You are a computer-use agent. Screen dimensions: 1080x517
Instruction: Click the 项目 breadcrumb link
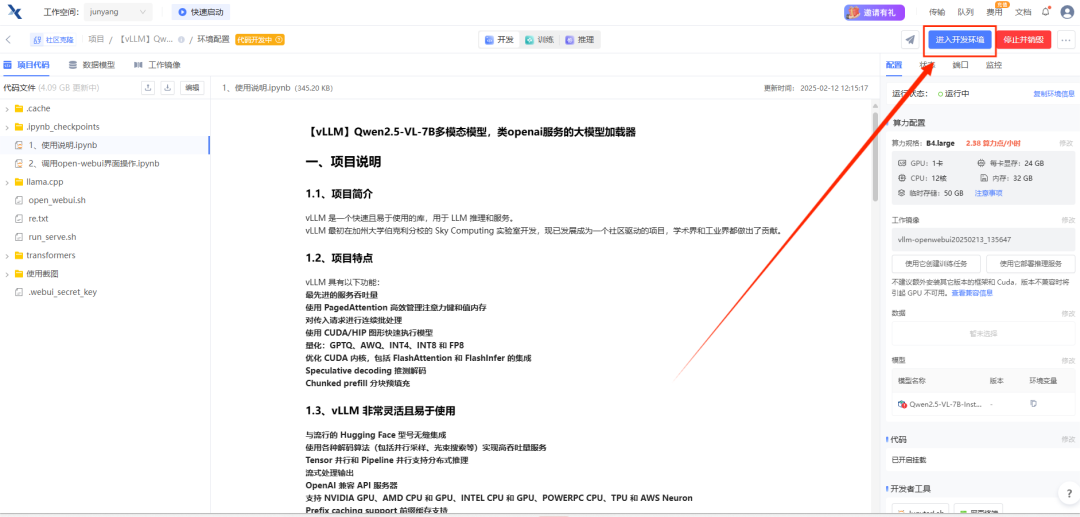tap(96, 39)
